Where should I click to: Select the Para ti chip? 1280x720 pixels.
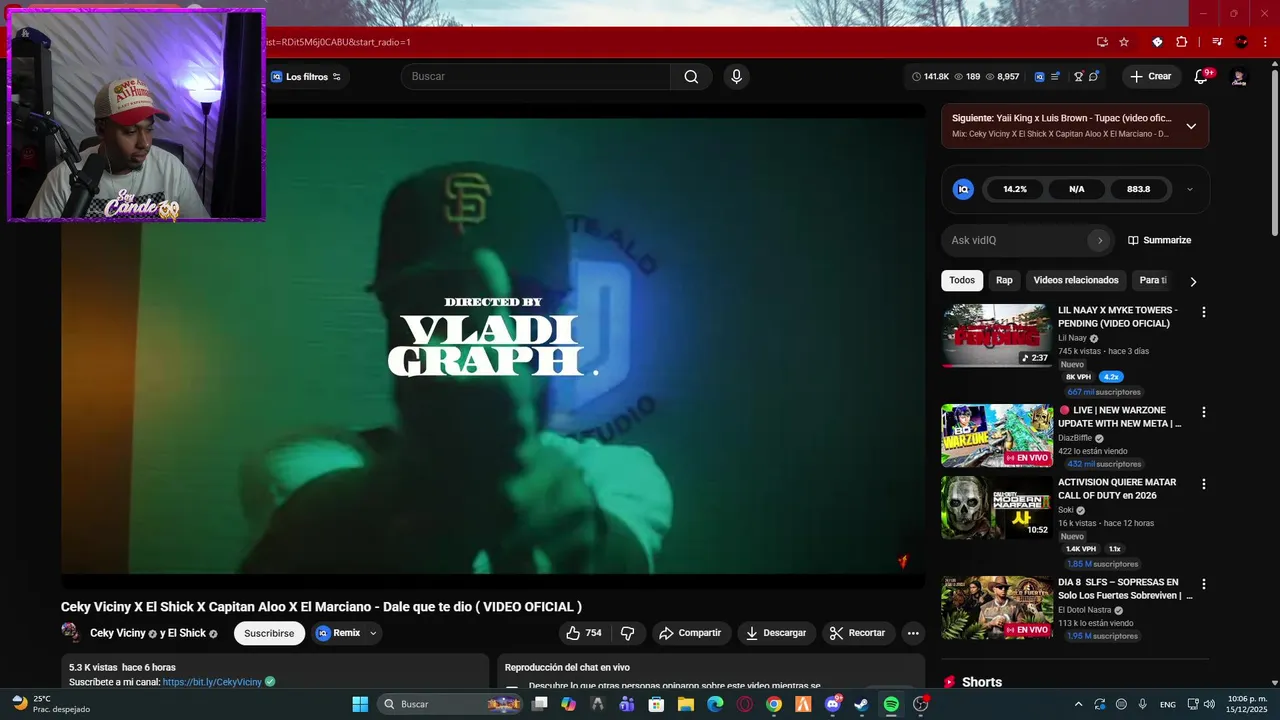(1153, 280)
